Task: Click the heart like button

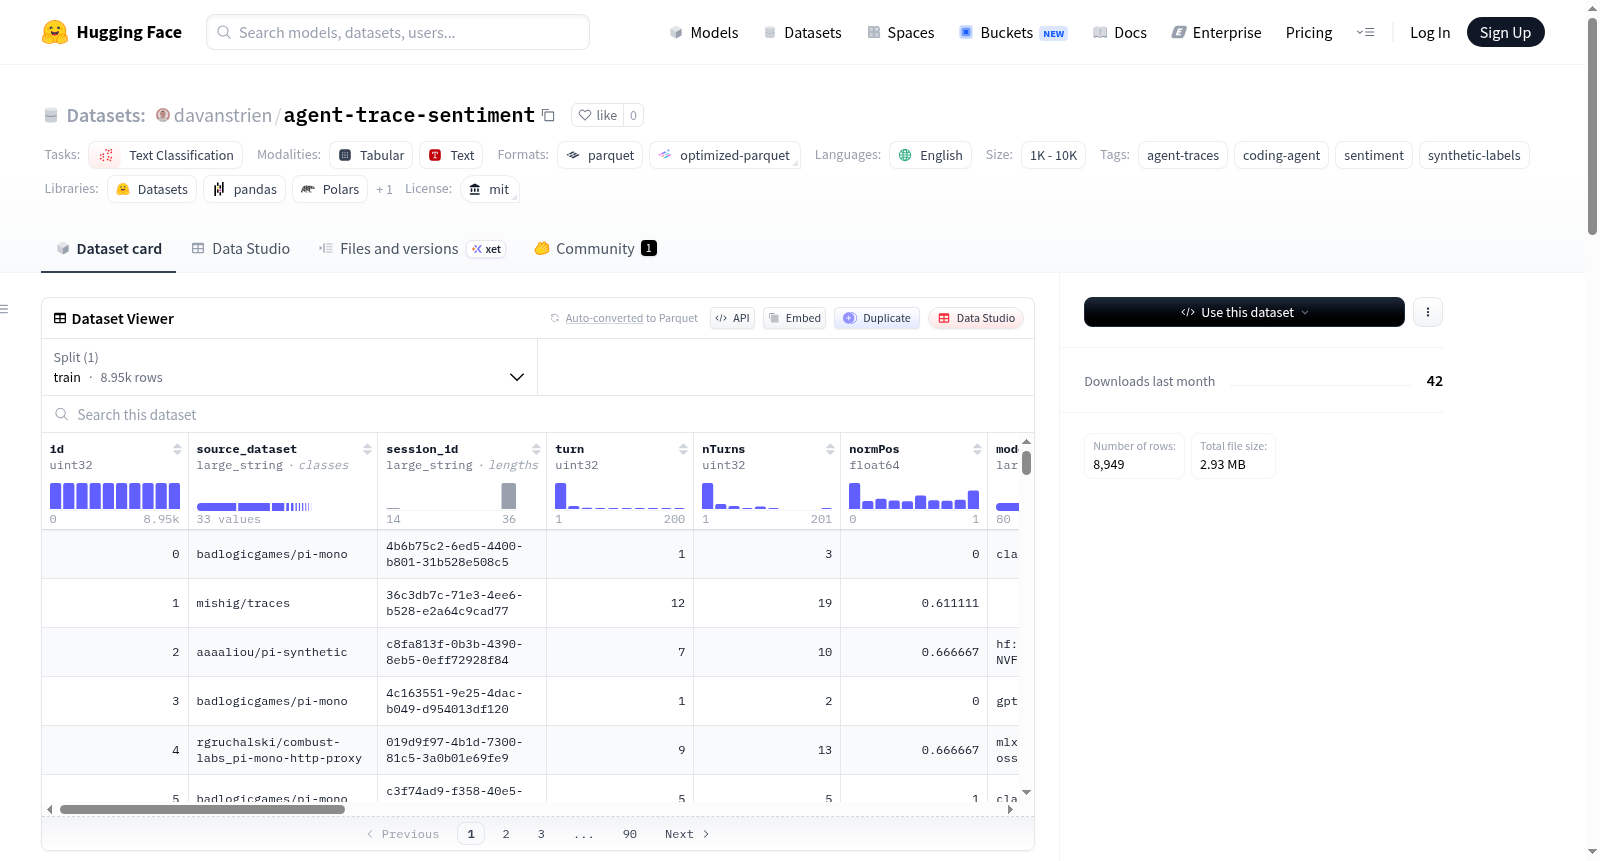Action: (x=598, y=115)
